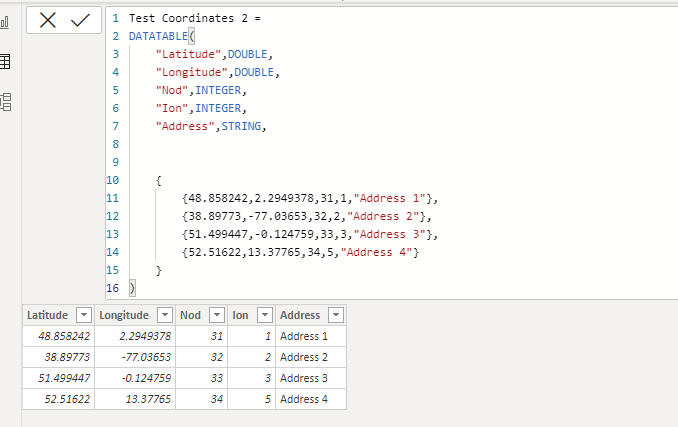Click the table cell 'Address 2'
Viewport: 678px width, 427px height.
pyautogui.click(x=311, y=357)
